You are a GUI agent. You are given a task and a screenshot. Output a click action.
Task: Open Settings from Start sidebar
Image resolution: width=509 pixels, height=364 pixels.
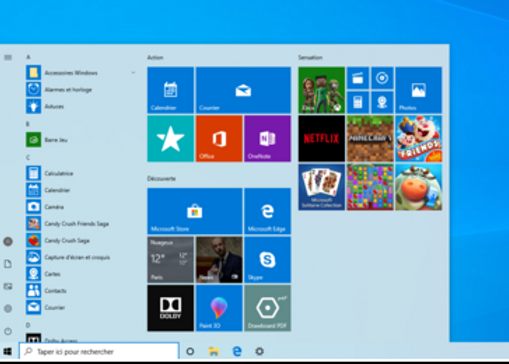(8, 309)
